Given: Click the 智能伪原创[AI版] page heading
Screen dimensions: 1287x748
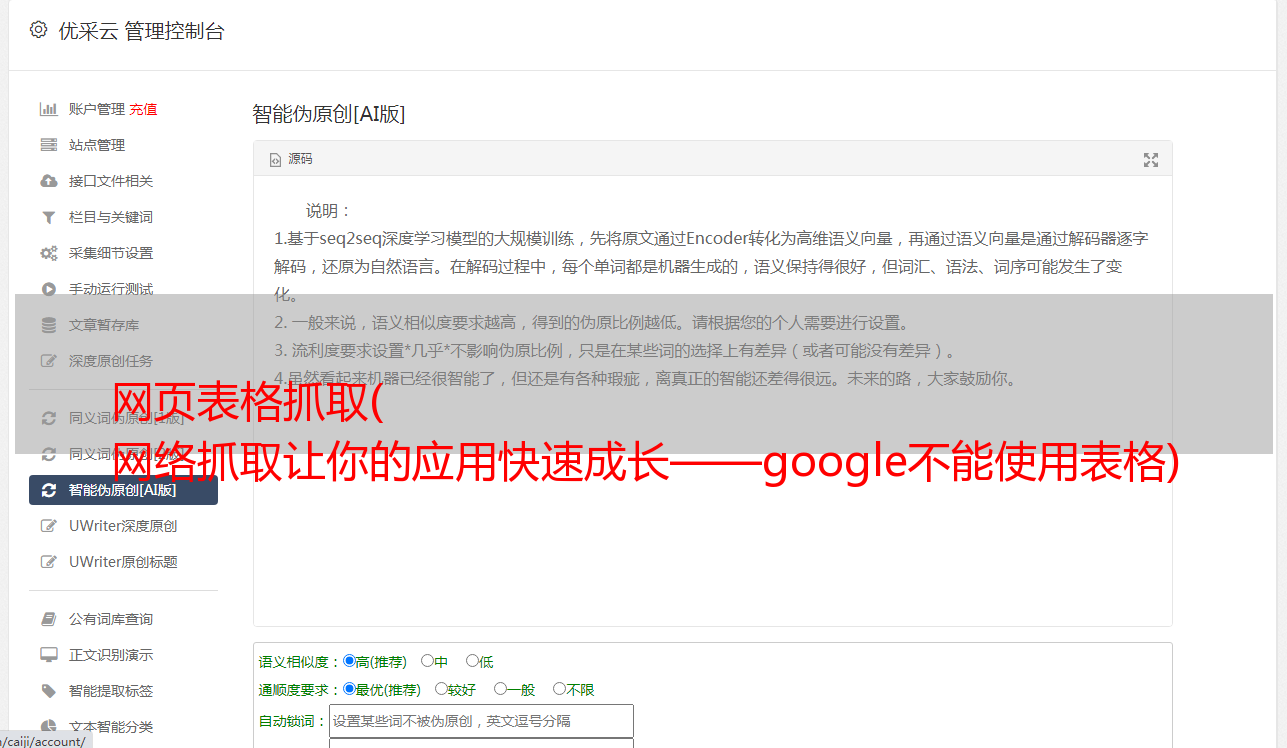Looking at the screenshot, I should tap(329, 114).
